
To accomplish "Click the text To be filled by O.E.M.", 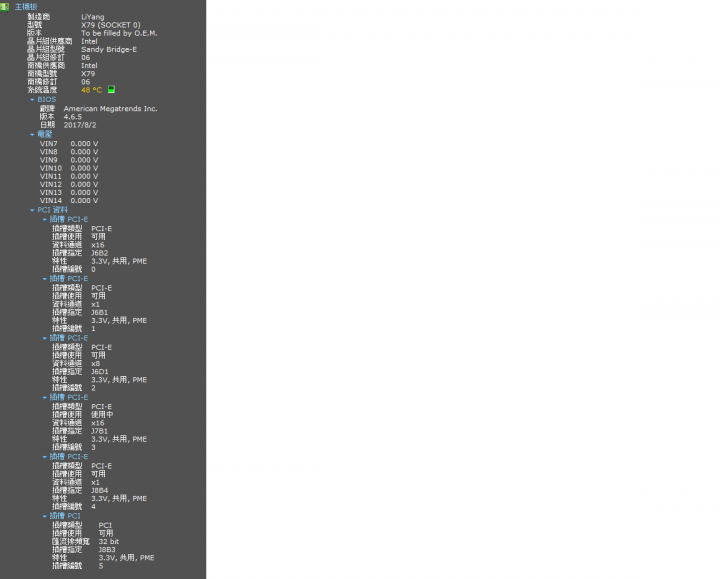I will [x=119, y=34].
